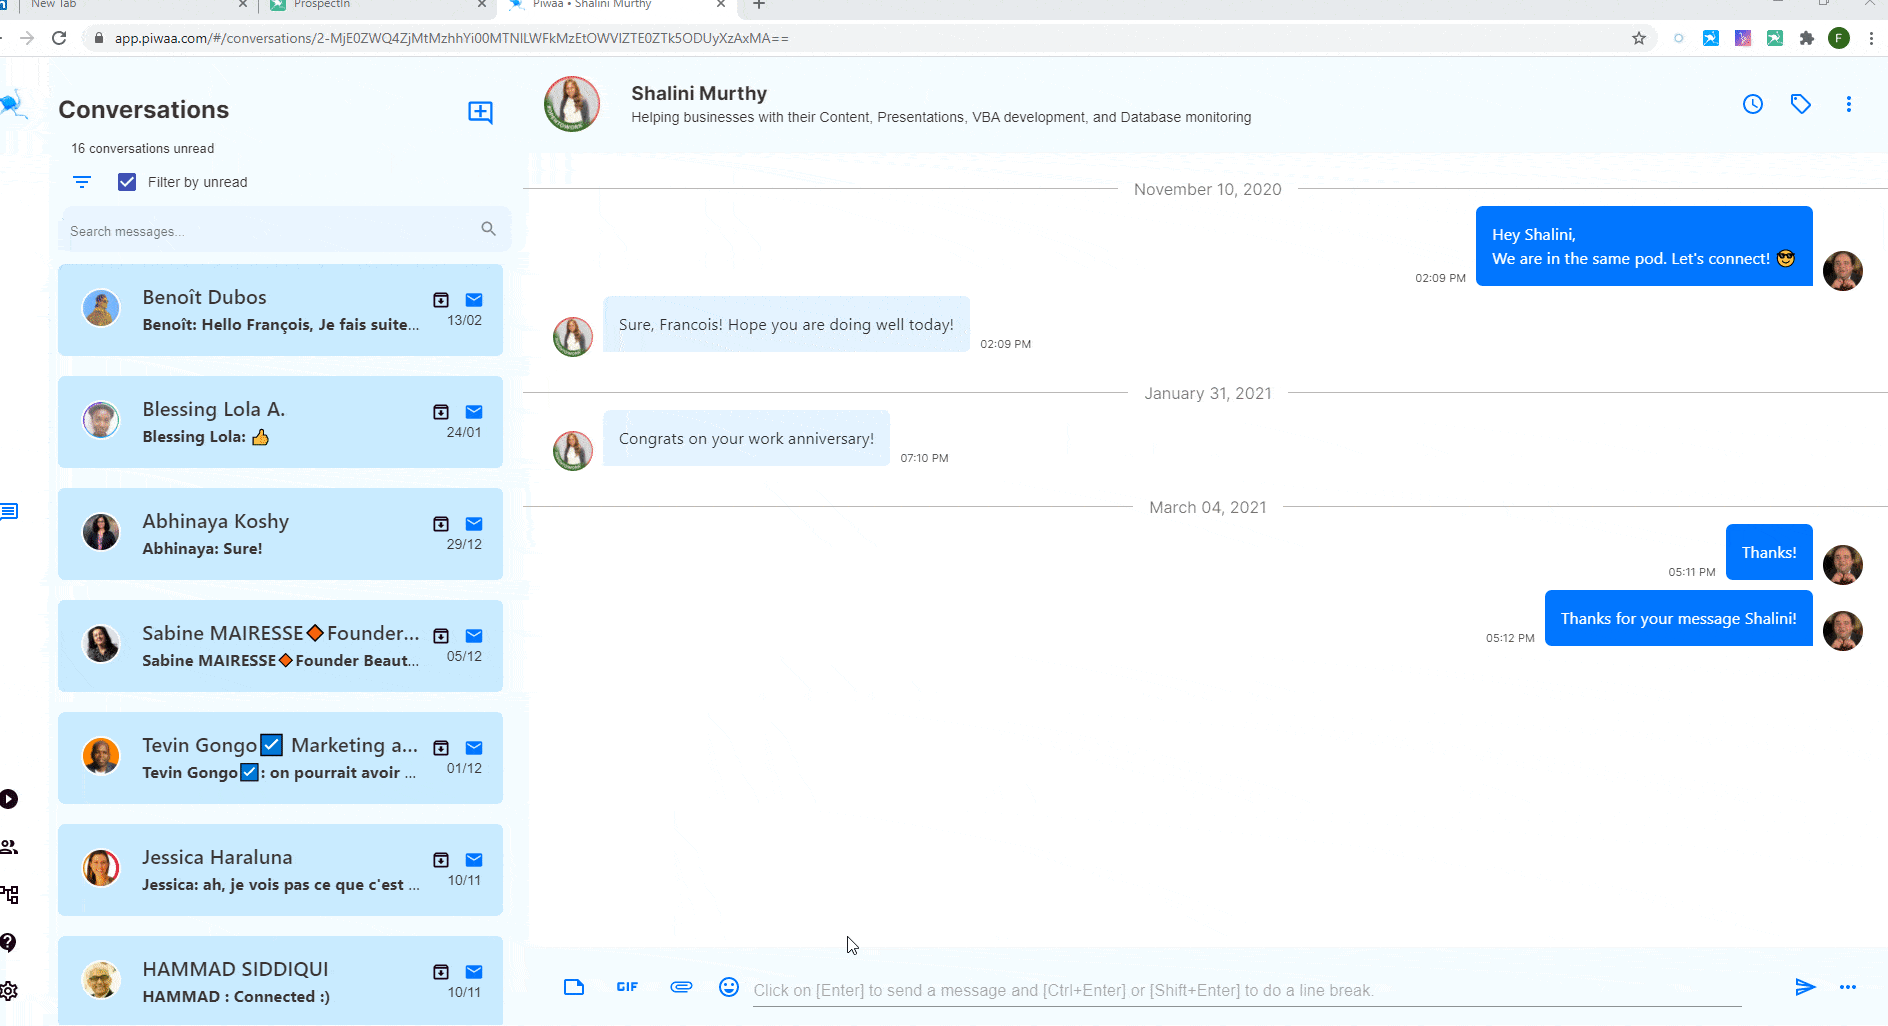Open Abhinaya Koshy conversation
This screenshot has height=1026, width=1888.
[280, 534]
